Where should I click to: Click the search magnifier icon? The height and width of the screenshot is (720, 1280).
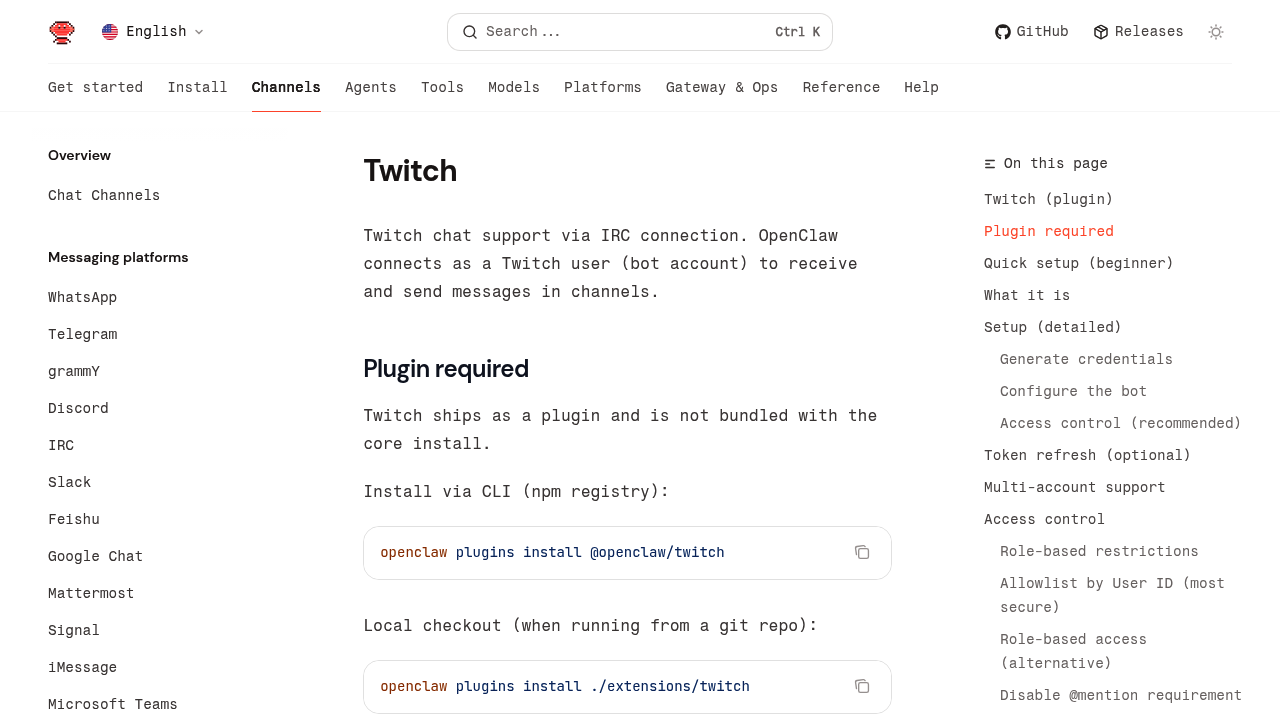(x=470, y=32)
